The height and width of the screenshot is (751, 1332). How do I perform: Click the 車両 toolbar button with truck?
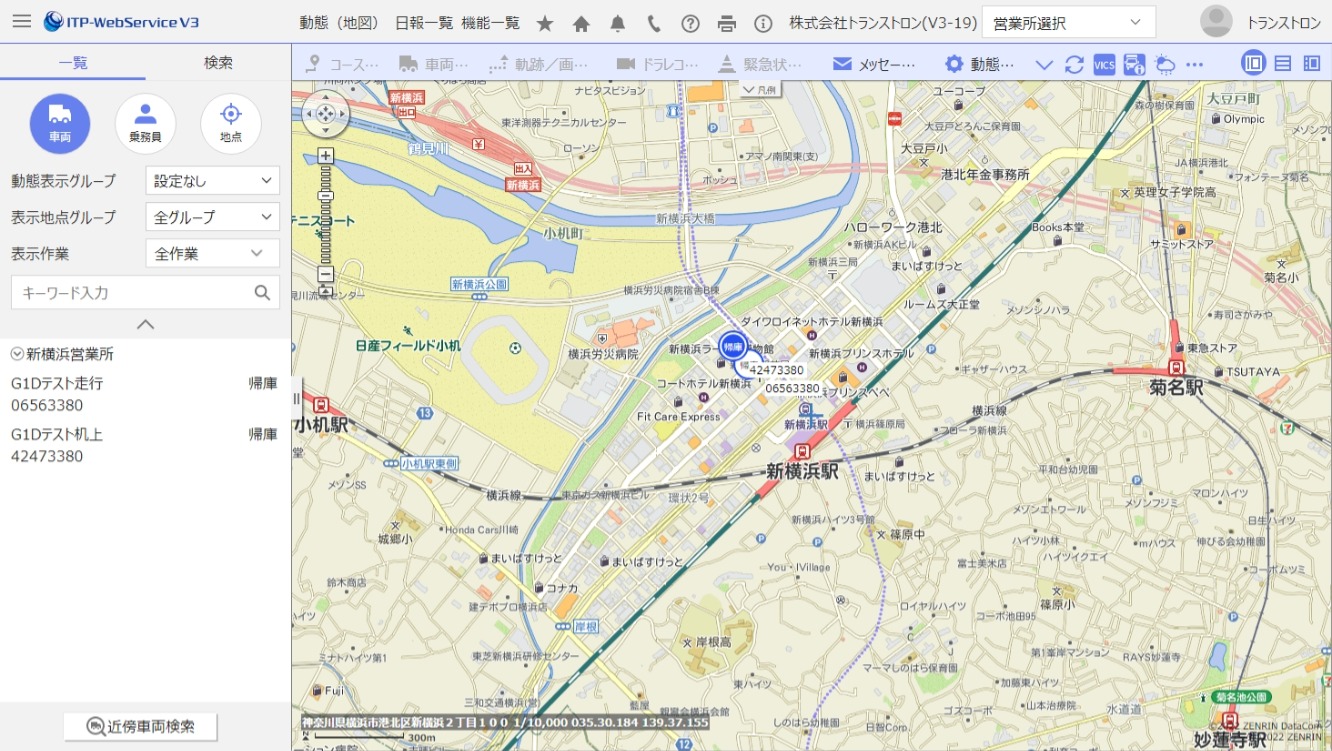click(x=433, y=64)
